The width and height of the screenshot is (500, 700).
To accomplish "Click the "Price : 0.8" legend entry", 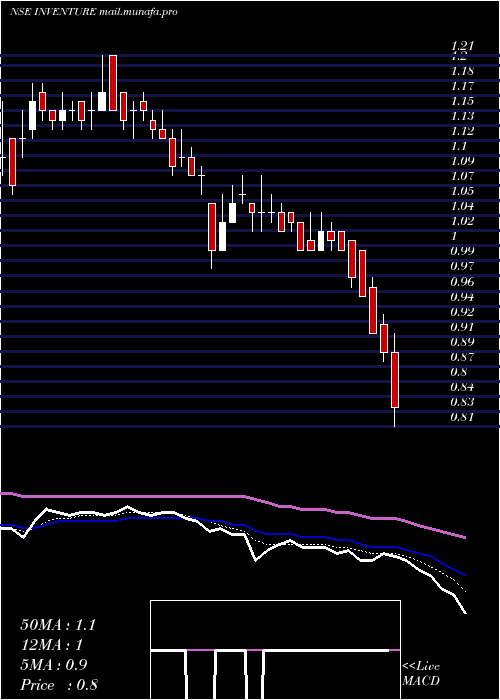I will point(59,685).
